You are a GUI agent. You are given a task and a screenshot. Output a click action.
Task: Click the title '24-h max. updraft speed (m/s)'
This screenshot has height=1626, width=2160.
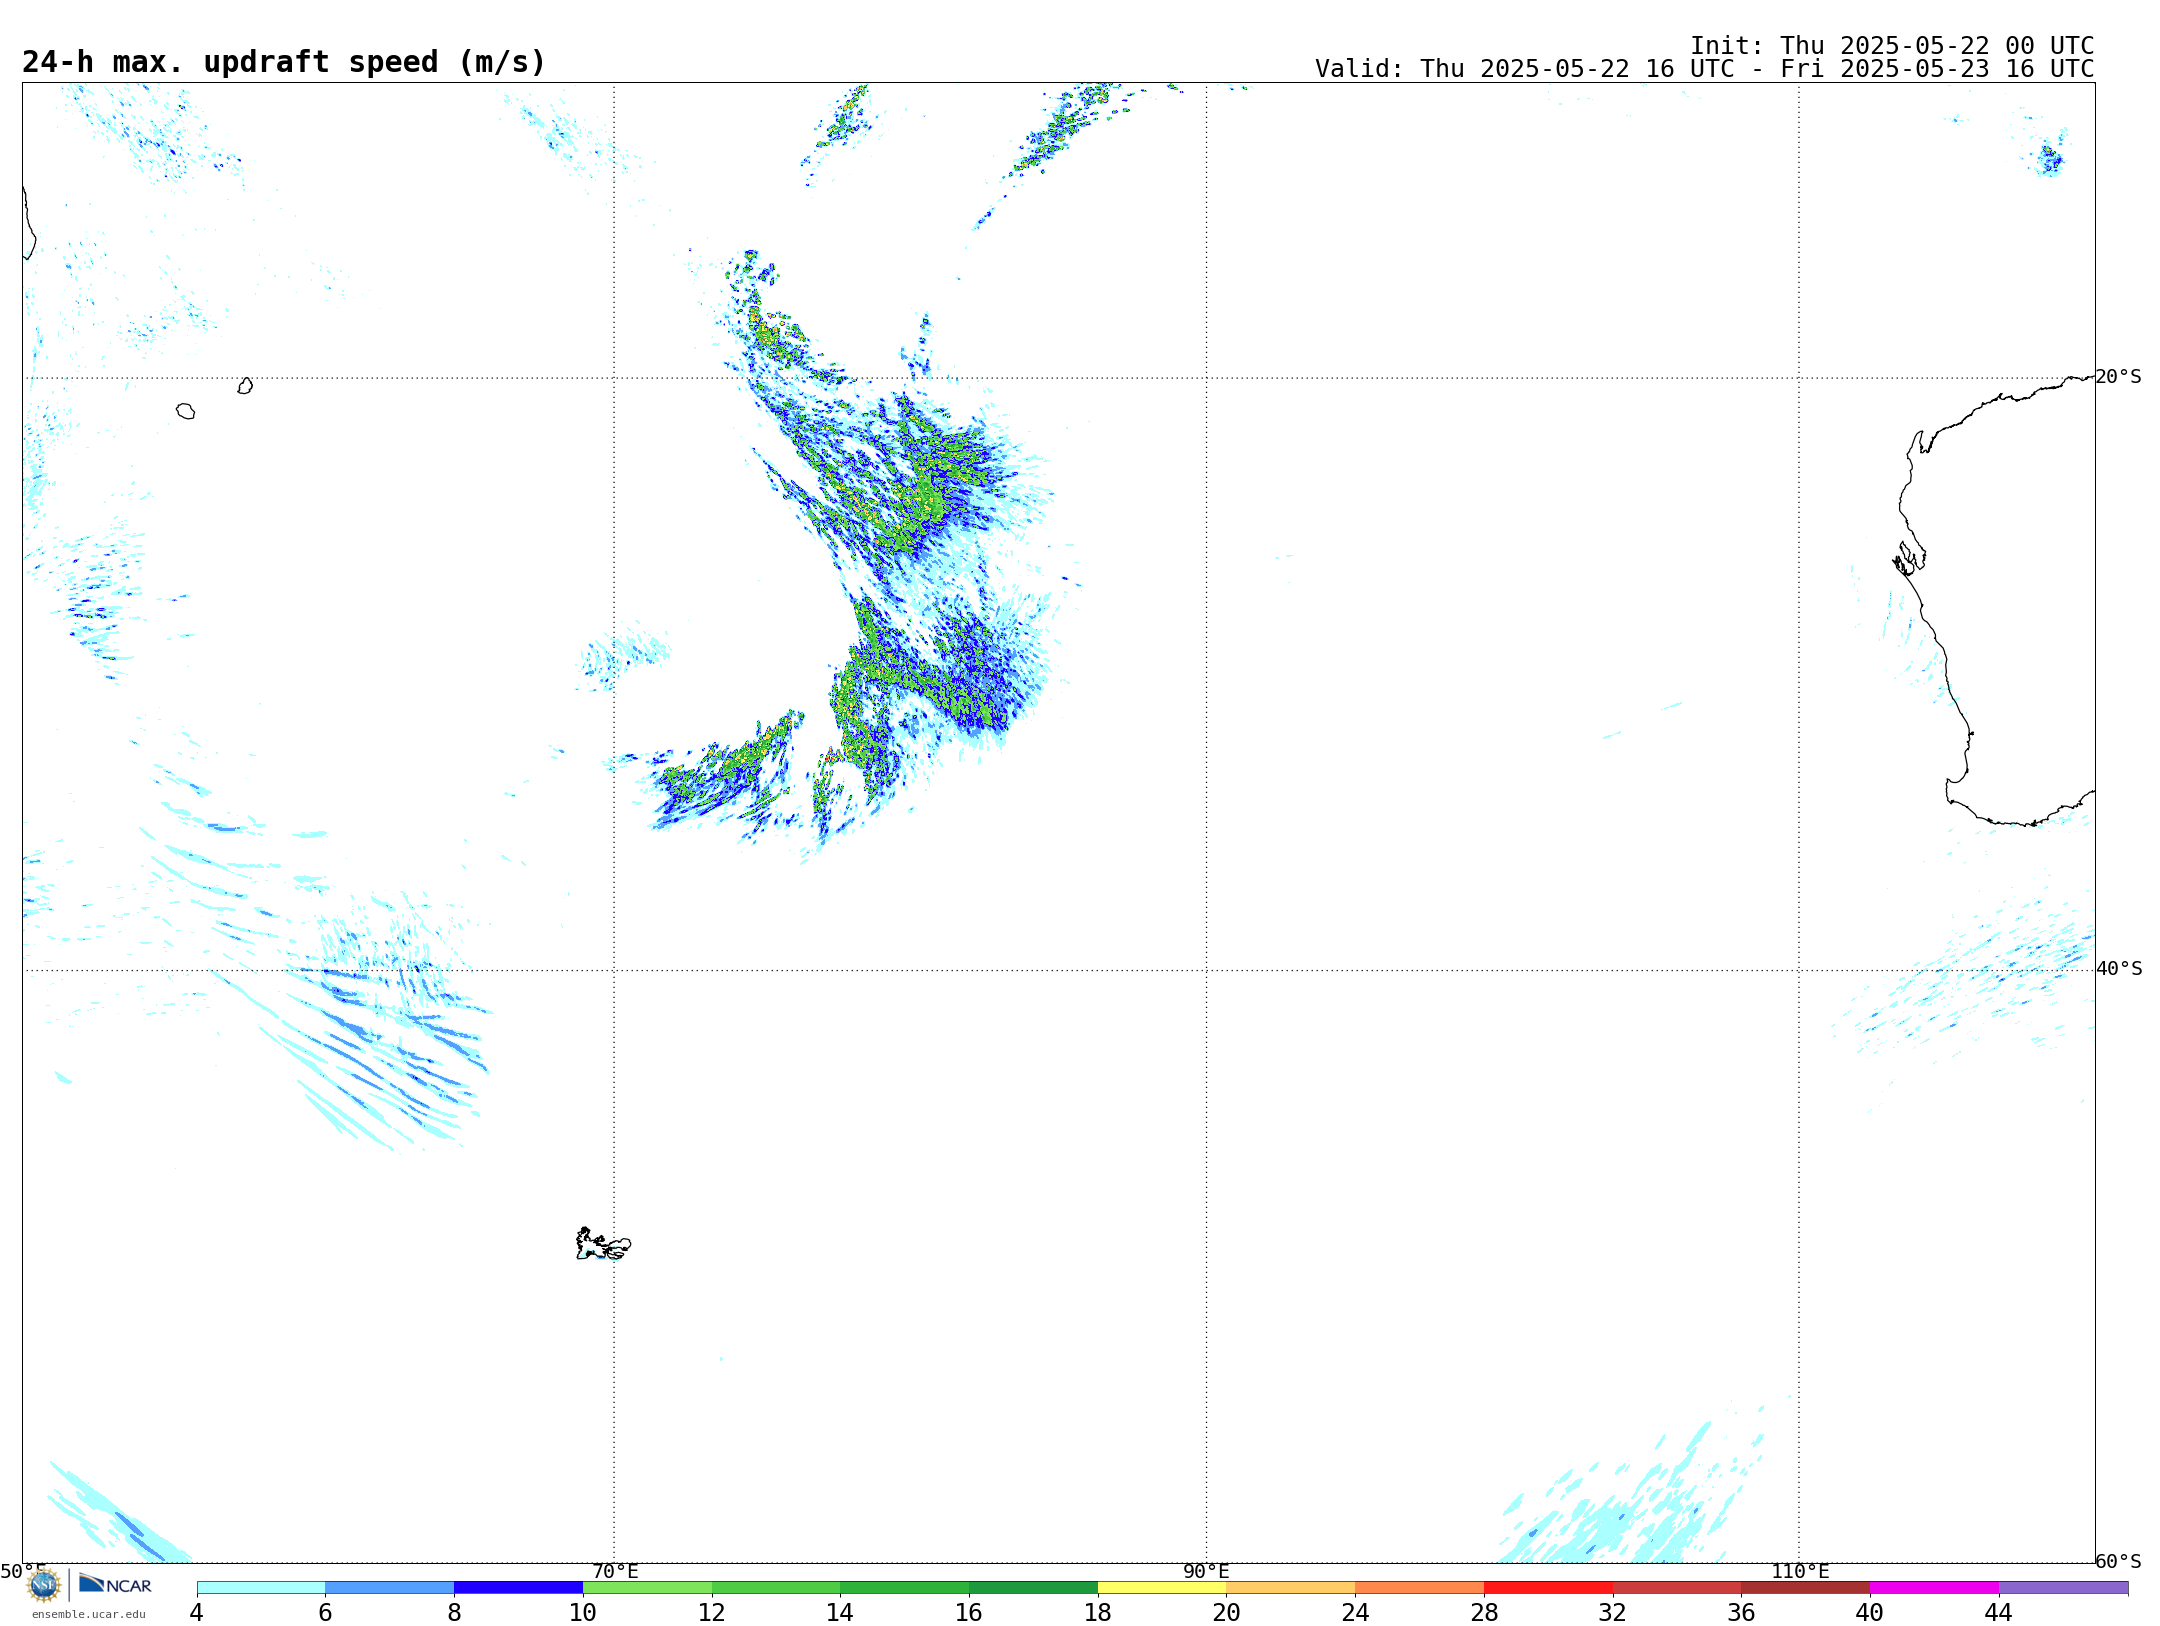tap(284, 62)
